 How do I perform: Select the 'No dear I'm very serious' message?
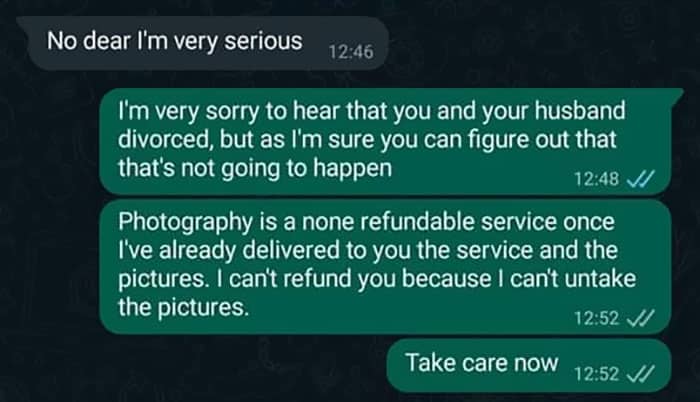203,43
